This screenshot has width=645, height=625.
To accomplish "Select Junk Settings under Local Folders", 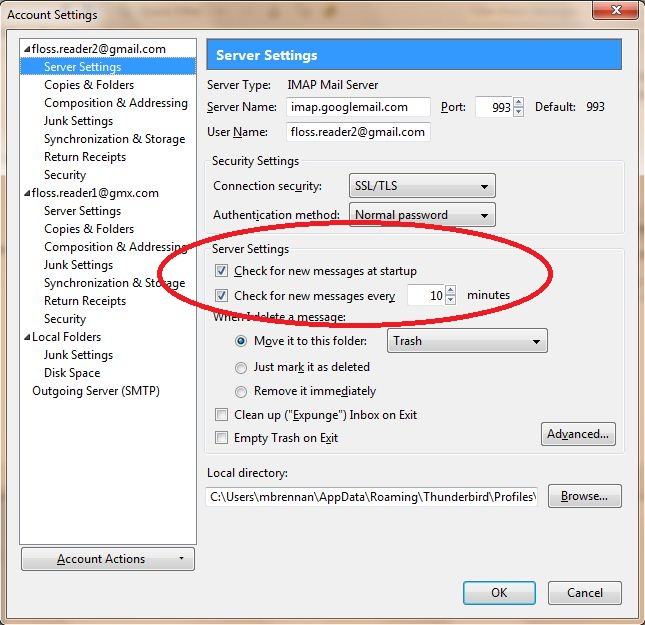I will point(78,355).
